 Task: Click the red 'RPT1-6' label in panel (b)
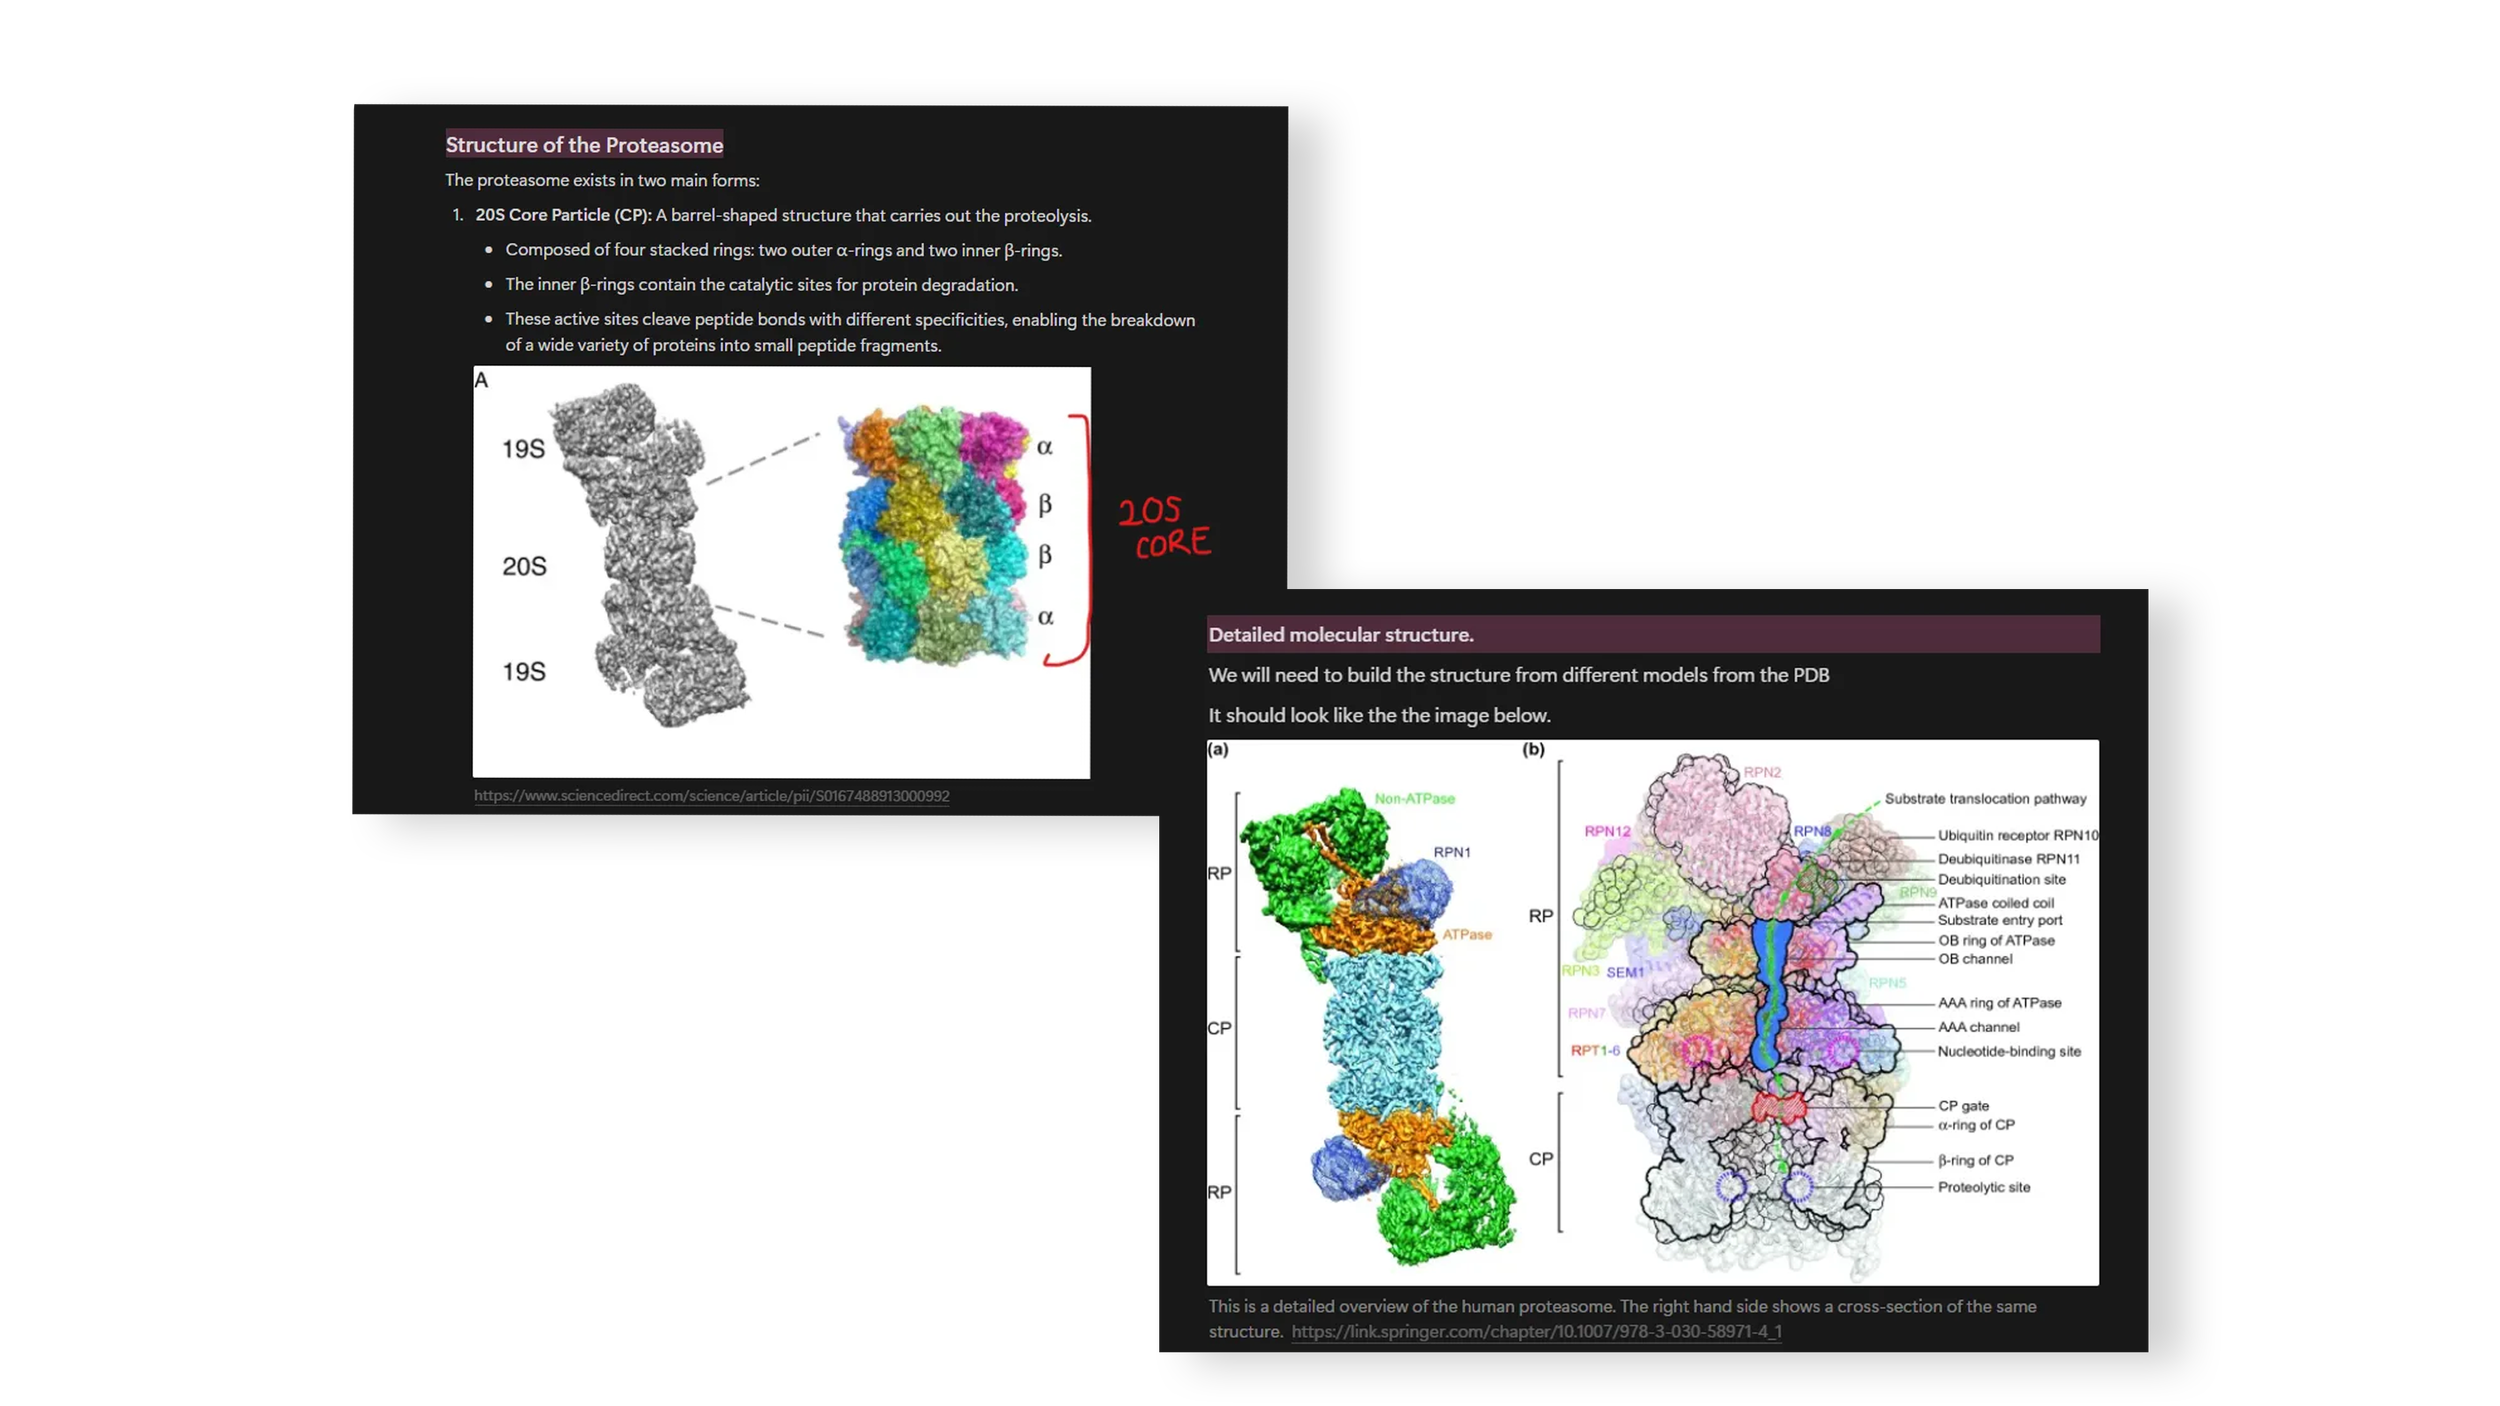coord(1594,1050)
